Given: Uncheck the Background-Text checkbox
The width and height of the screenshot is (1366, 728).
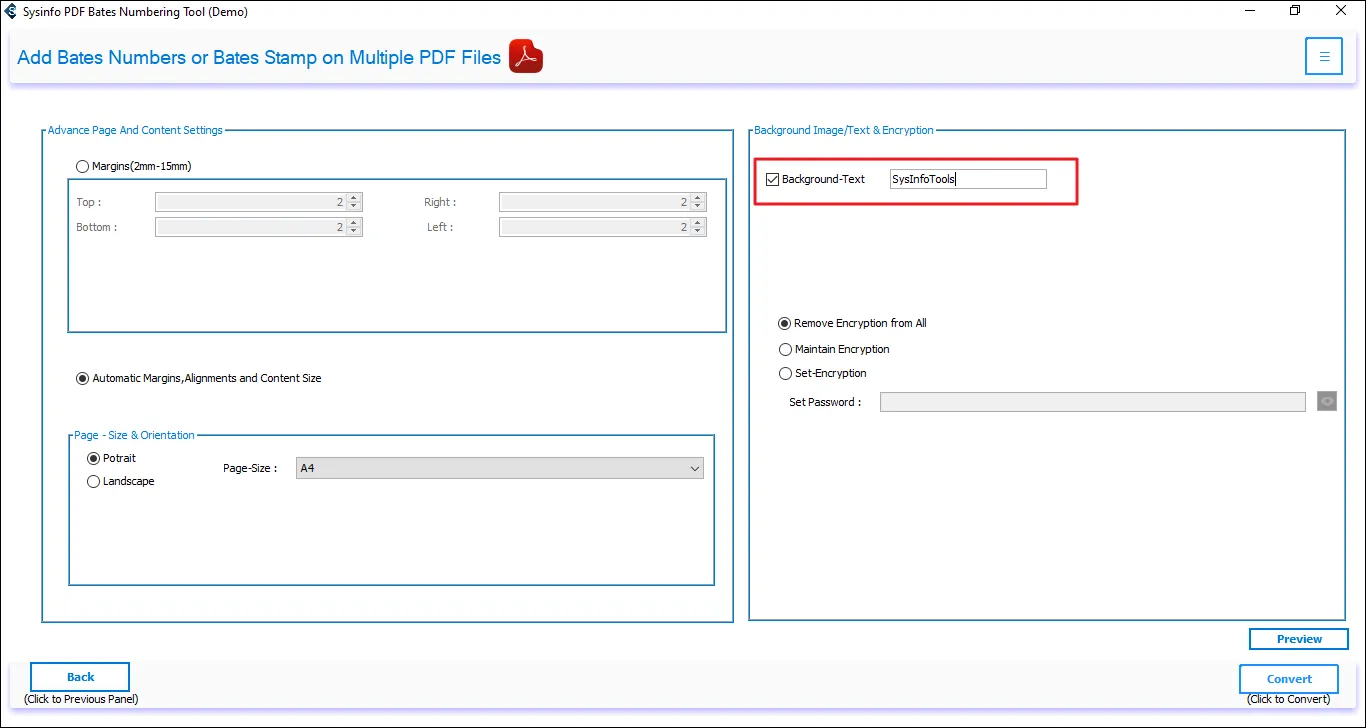Looking at the screenshot, I should [x=772, y=179].
